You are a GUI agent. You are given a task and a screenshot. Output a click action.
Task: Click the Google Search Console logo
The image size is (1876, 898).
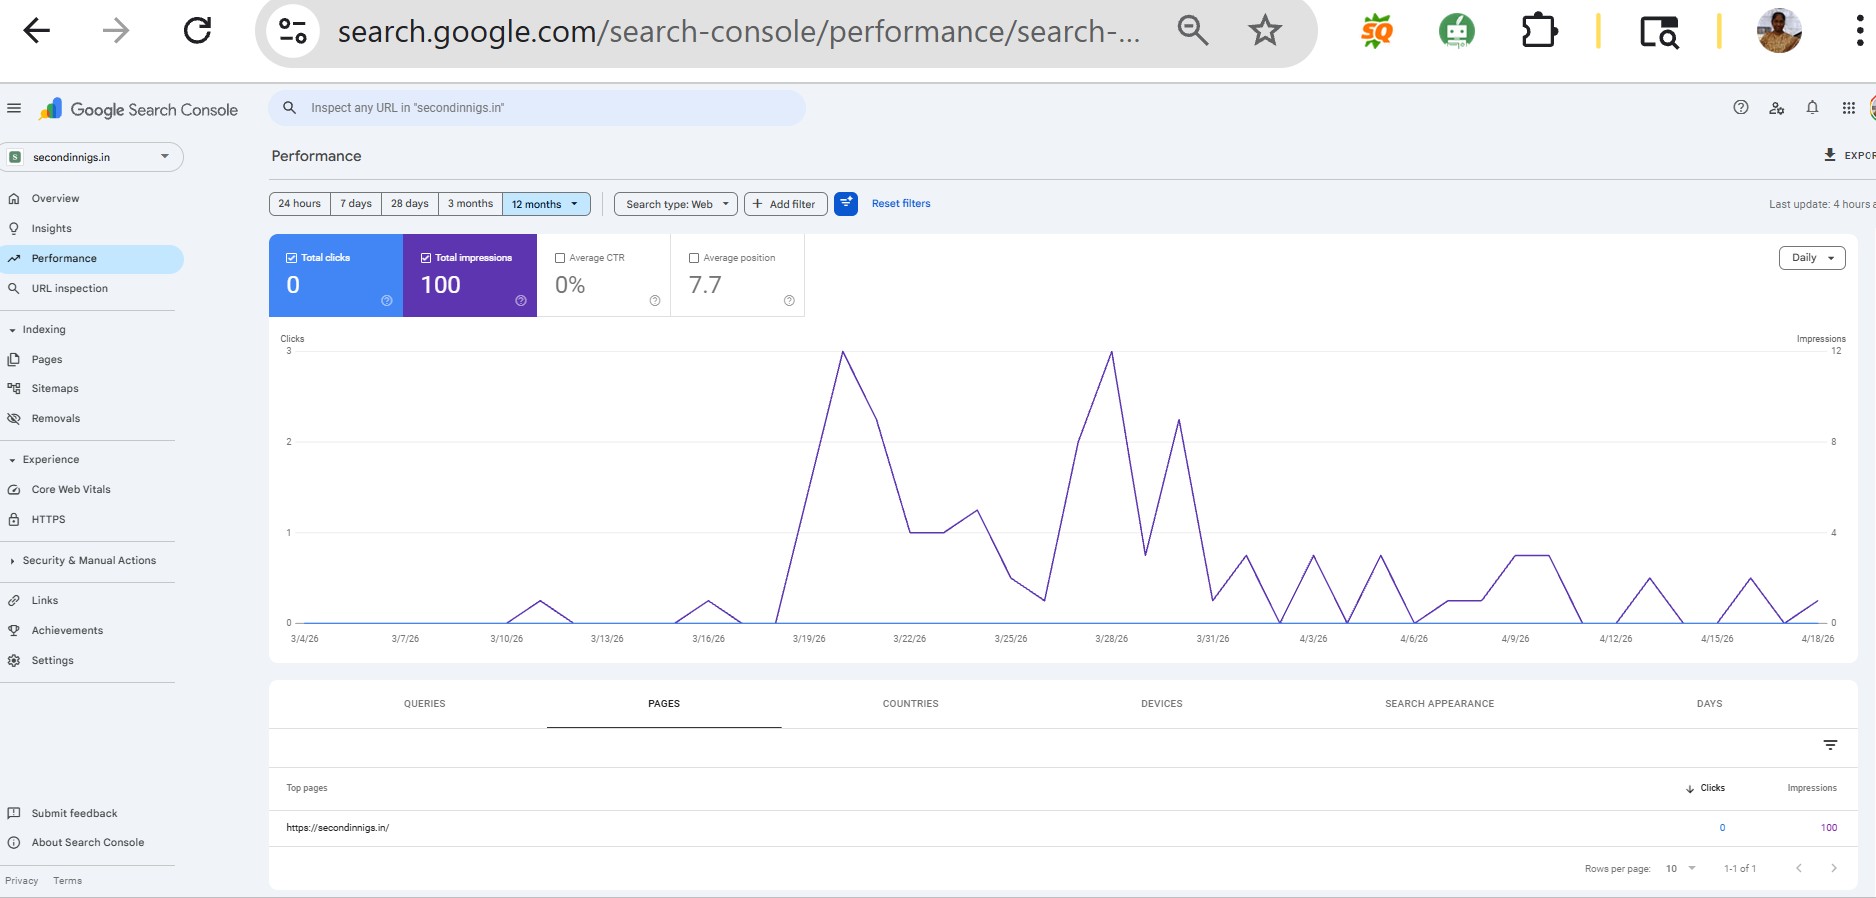pyautogui.click(x=139, y=110)
